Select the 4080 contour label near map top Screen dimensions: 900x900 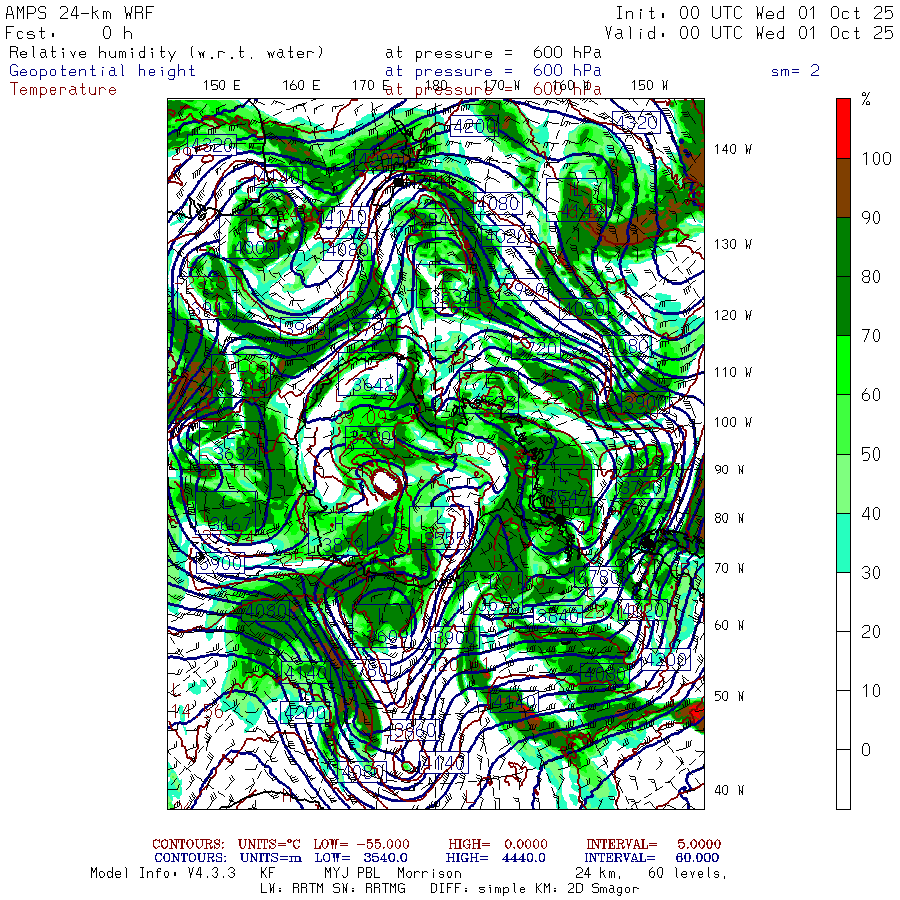pos(500,204)
